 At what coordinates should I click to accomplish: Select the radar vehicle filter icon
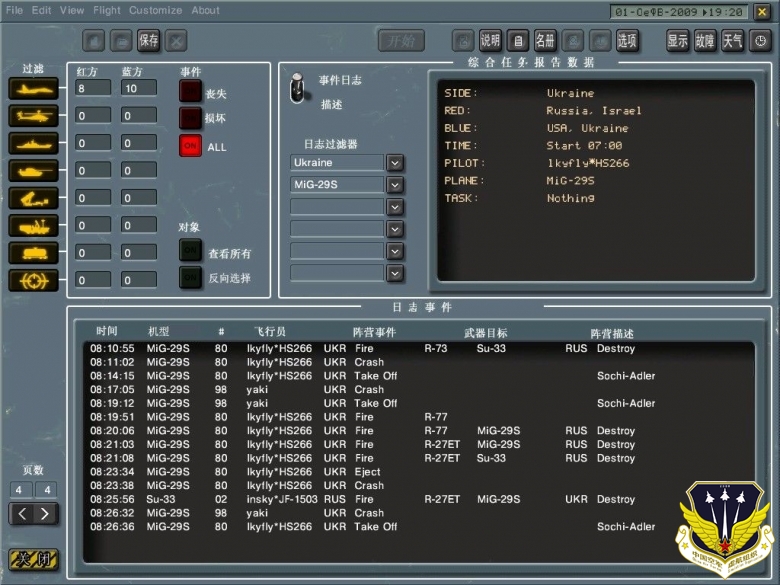(x=33, y=226)
